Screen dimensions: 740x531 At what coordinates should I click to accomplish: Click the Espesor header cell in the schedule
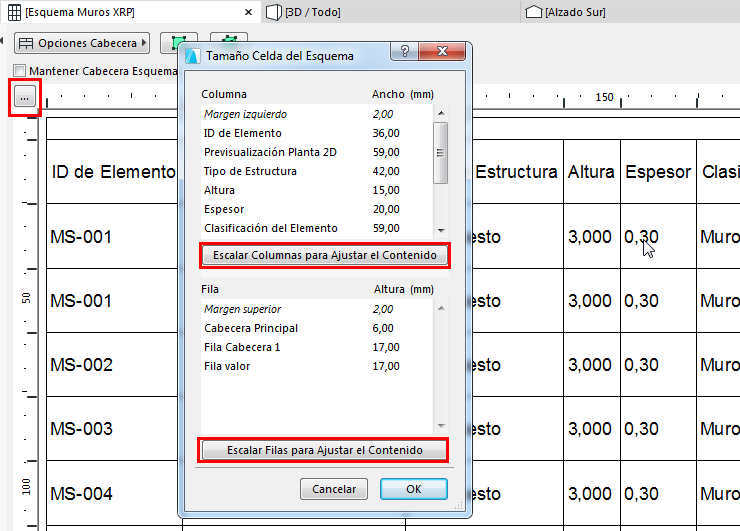658,172
